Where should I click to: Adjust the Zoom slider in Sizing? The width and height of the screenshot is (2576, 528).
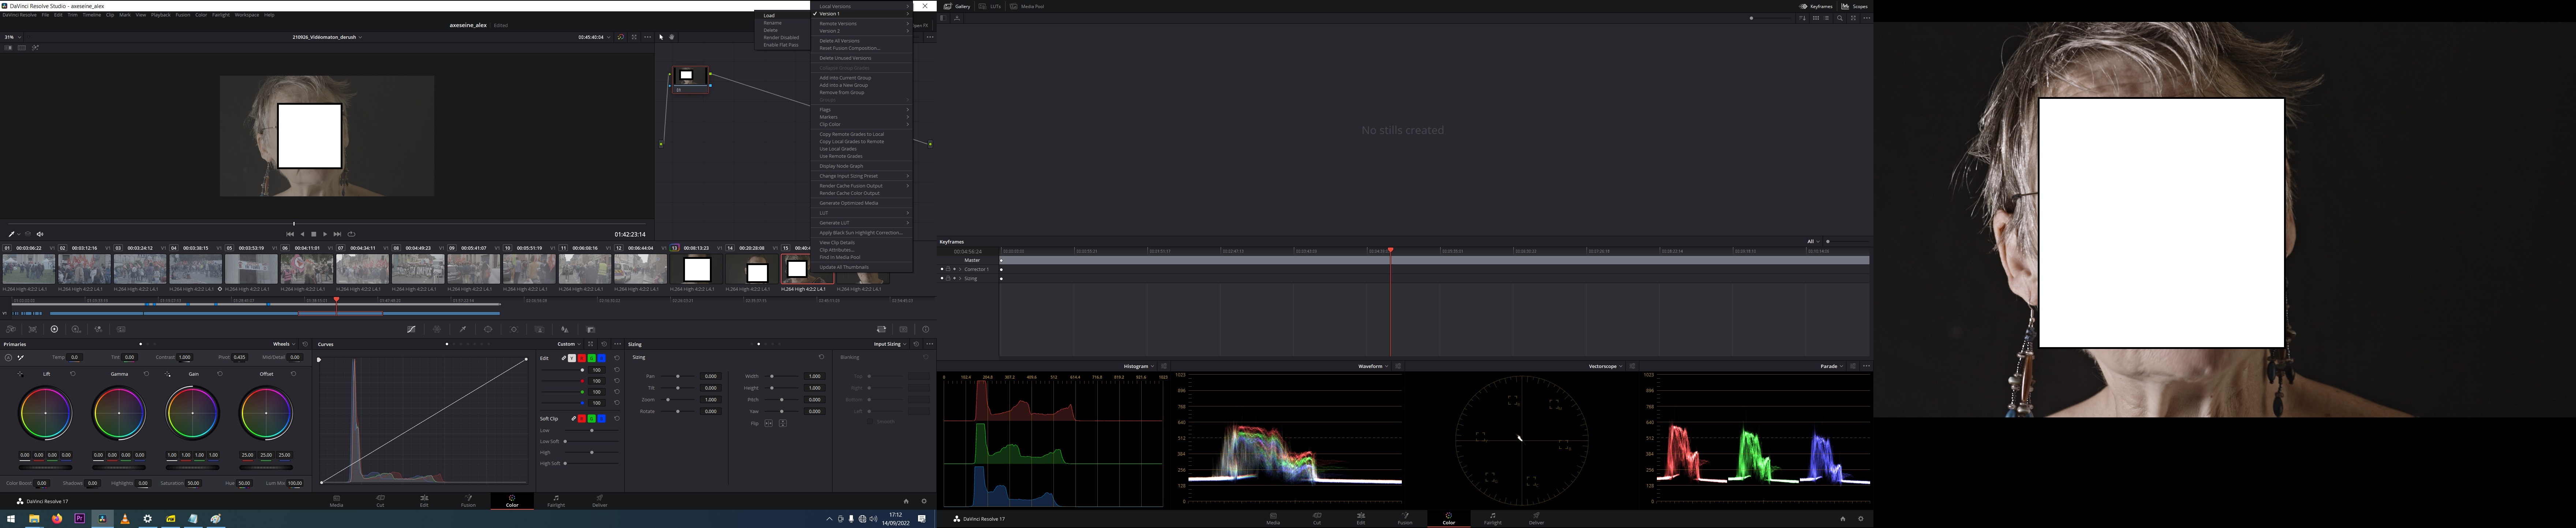click(678, 400)
